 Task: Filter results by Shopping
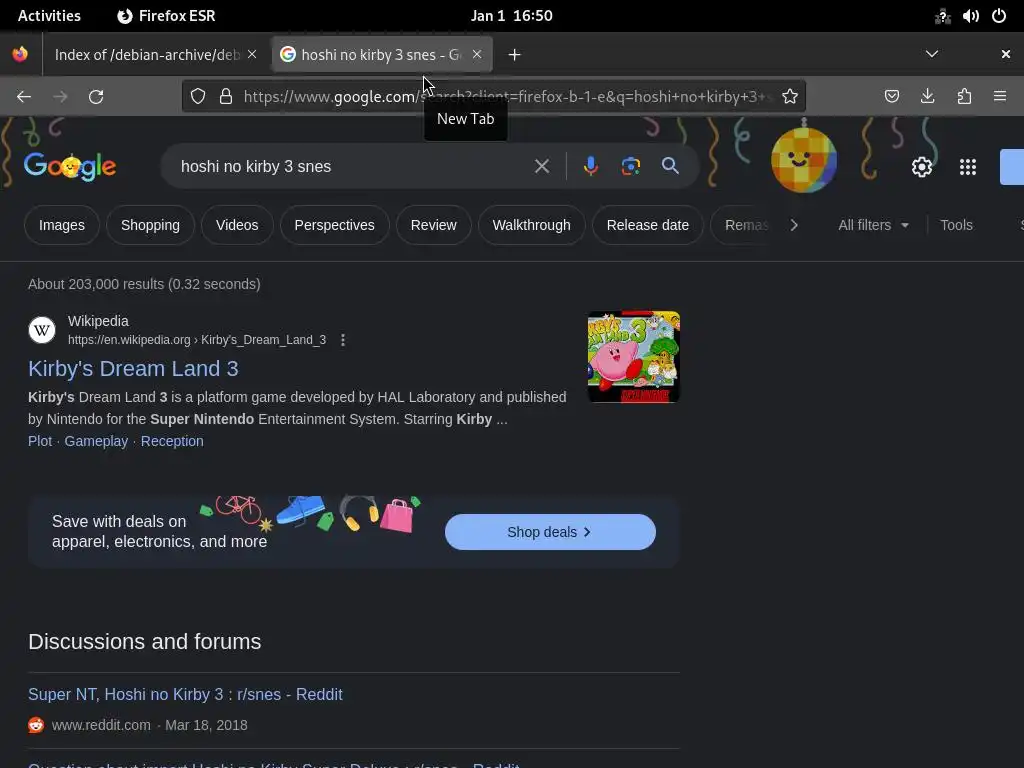click(150, 225)
